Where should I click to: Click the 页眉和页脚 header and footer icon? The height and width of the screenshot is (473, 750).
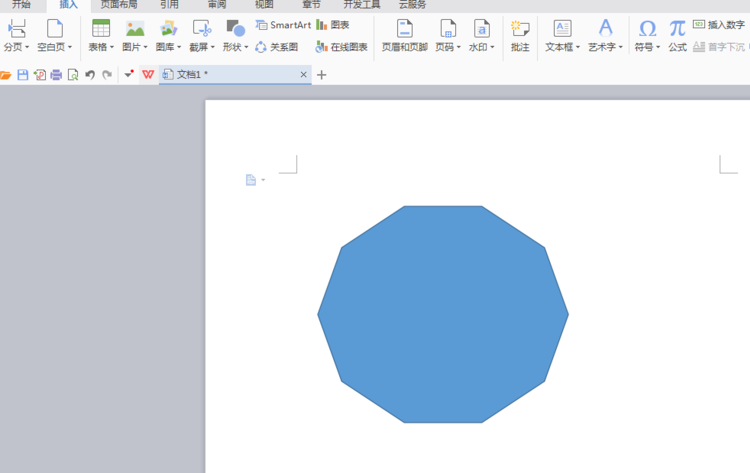point(404,28)
